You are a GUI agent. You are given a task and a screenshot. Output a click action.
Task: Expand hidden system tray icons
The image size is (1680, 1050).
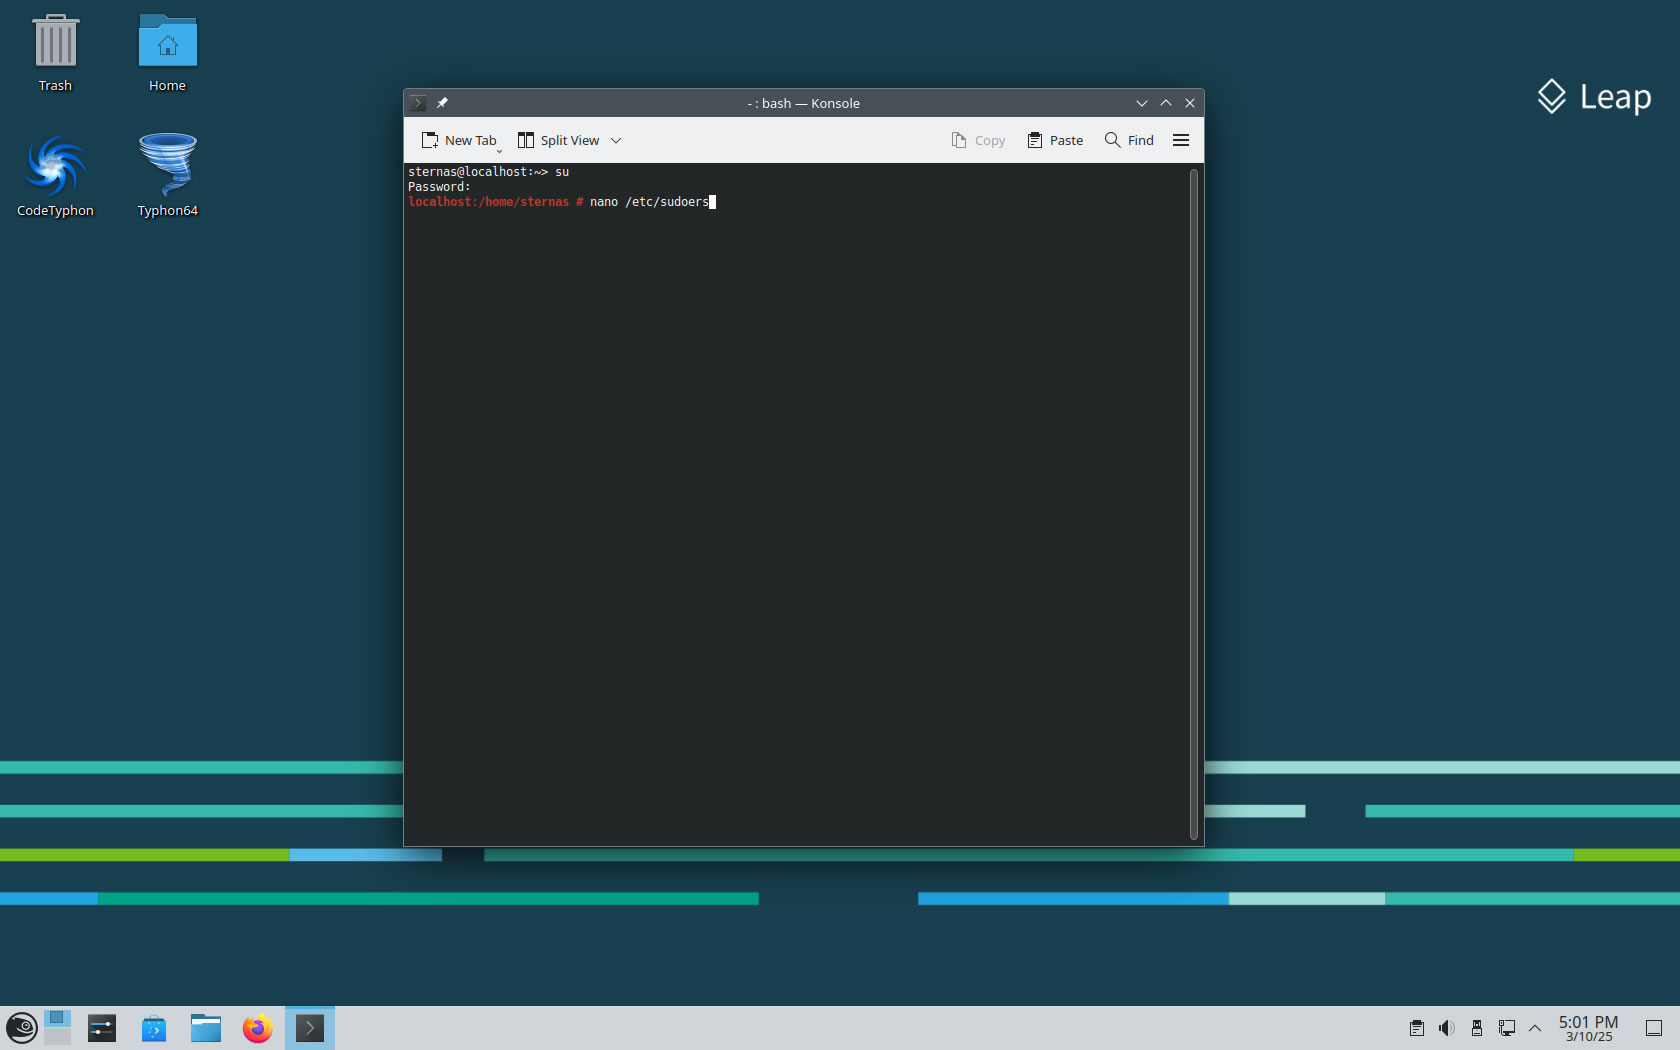(x=1535, y=1028)
